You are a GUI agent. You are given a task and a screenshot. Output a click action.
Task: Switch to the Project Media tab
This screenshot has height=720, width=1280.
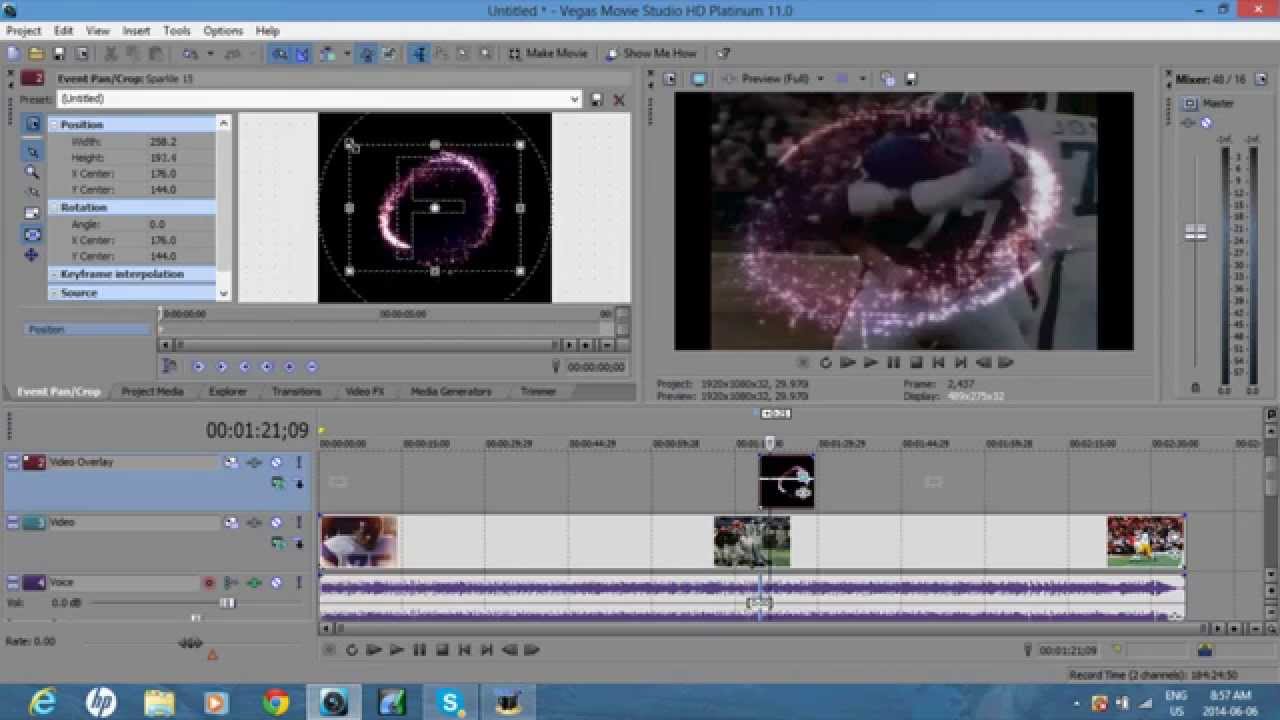(152, 391)
